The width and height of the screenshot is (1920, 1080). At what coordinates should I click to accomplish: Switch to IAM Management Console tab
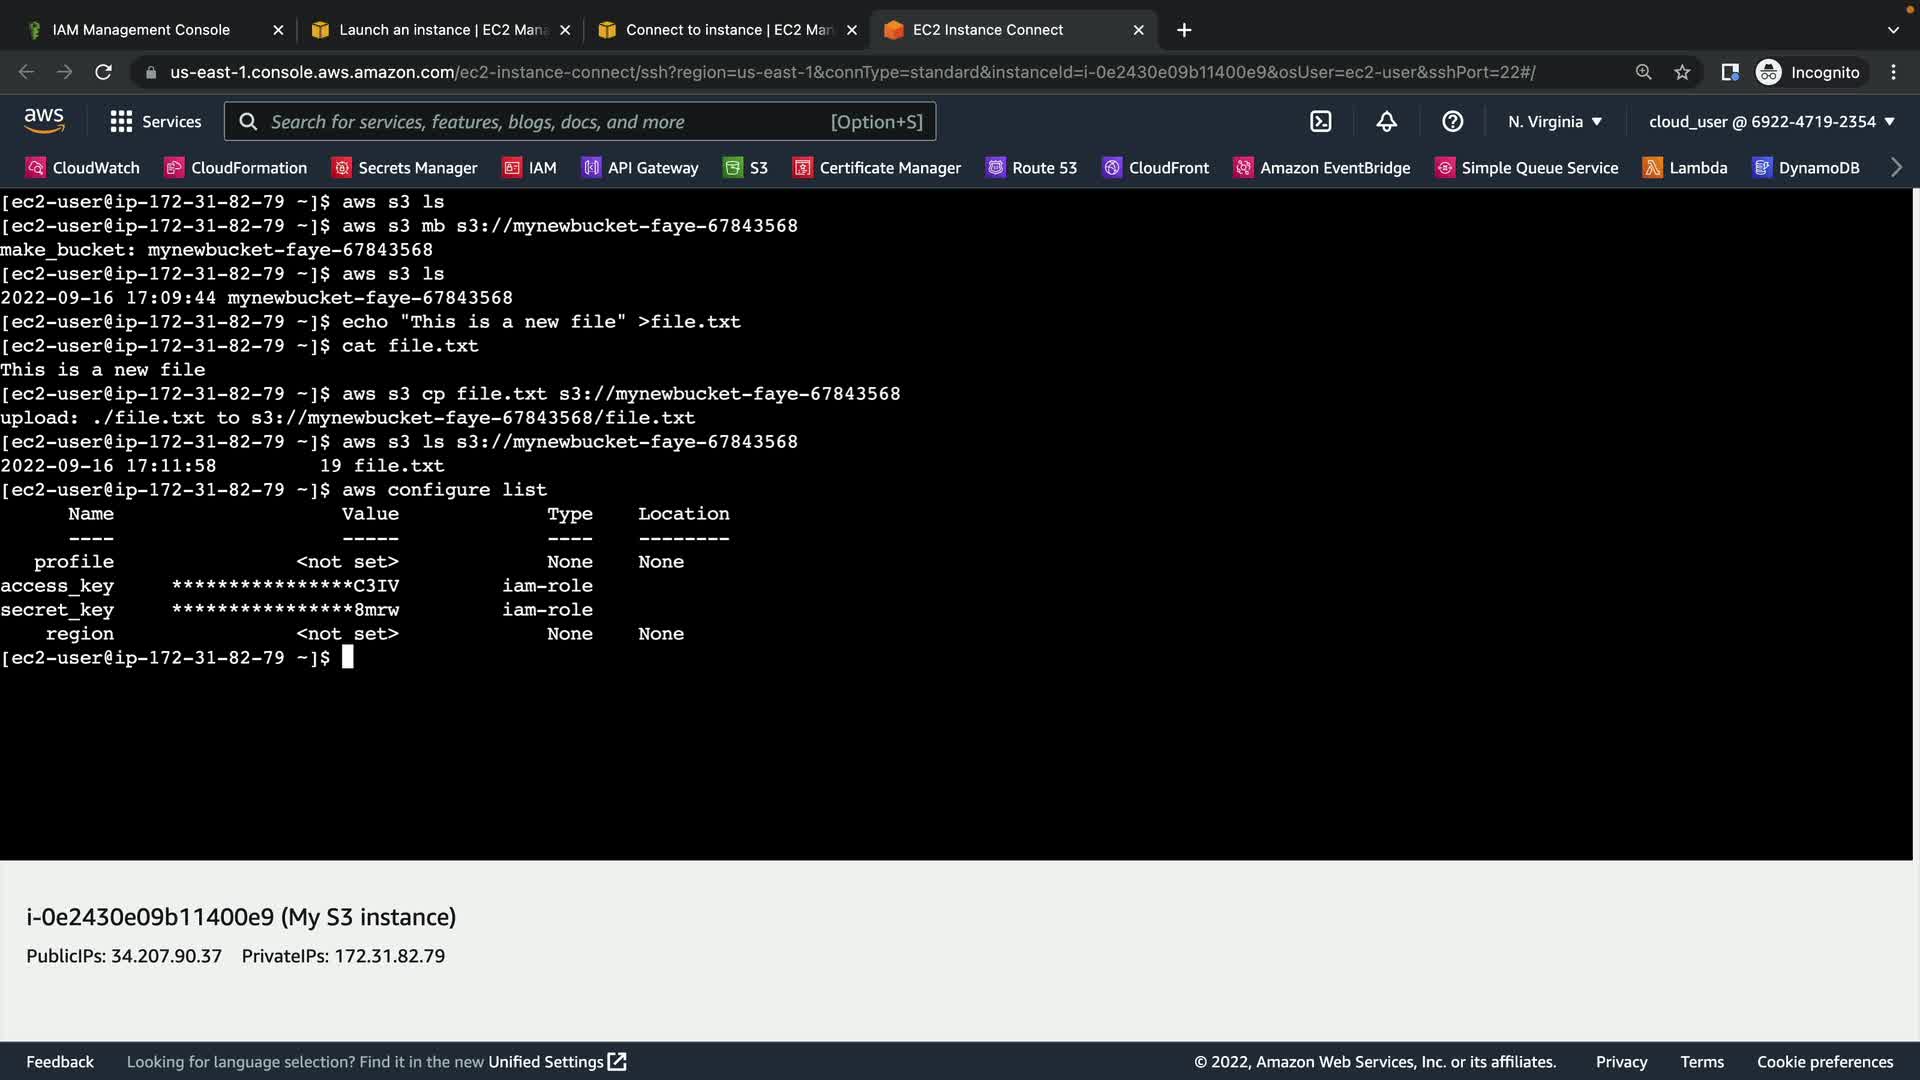pyautogui.click(x=141, y=30)
